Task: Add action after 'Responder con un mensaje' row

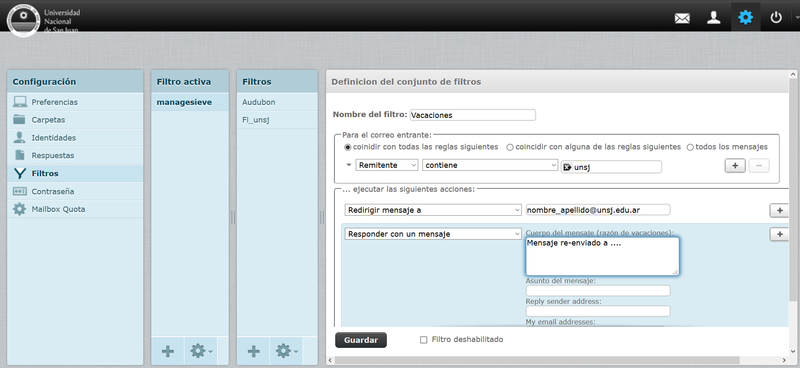Action: pyautogui.click(x=779, y=234)
